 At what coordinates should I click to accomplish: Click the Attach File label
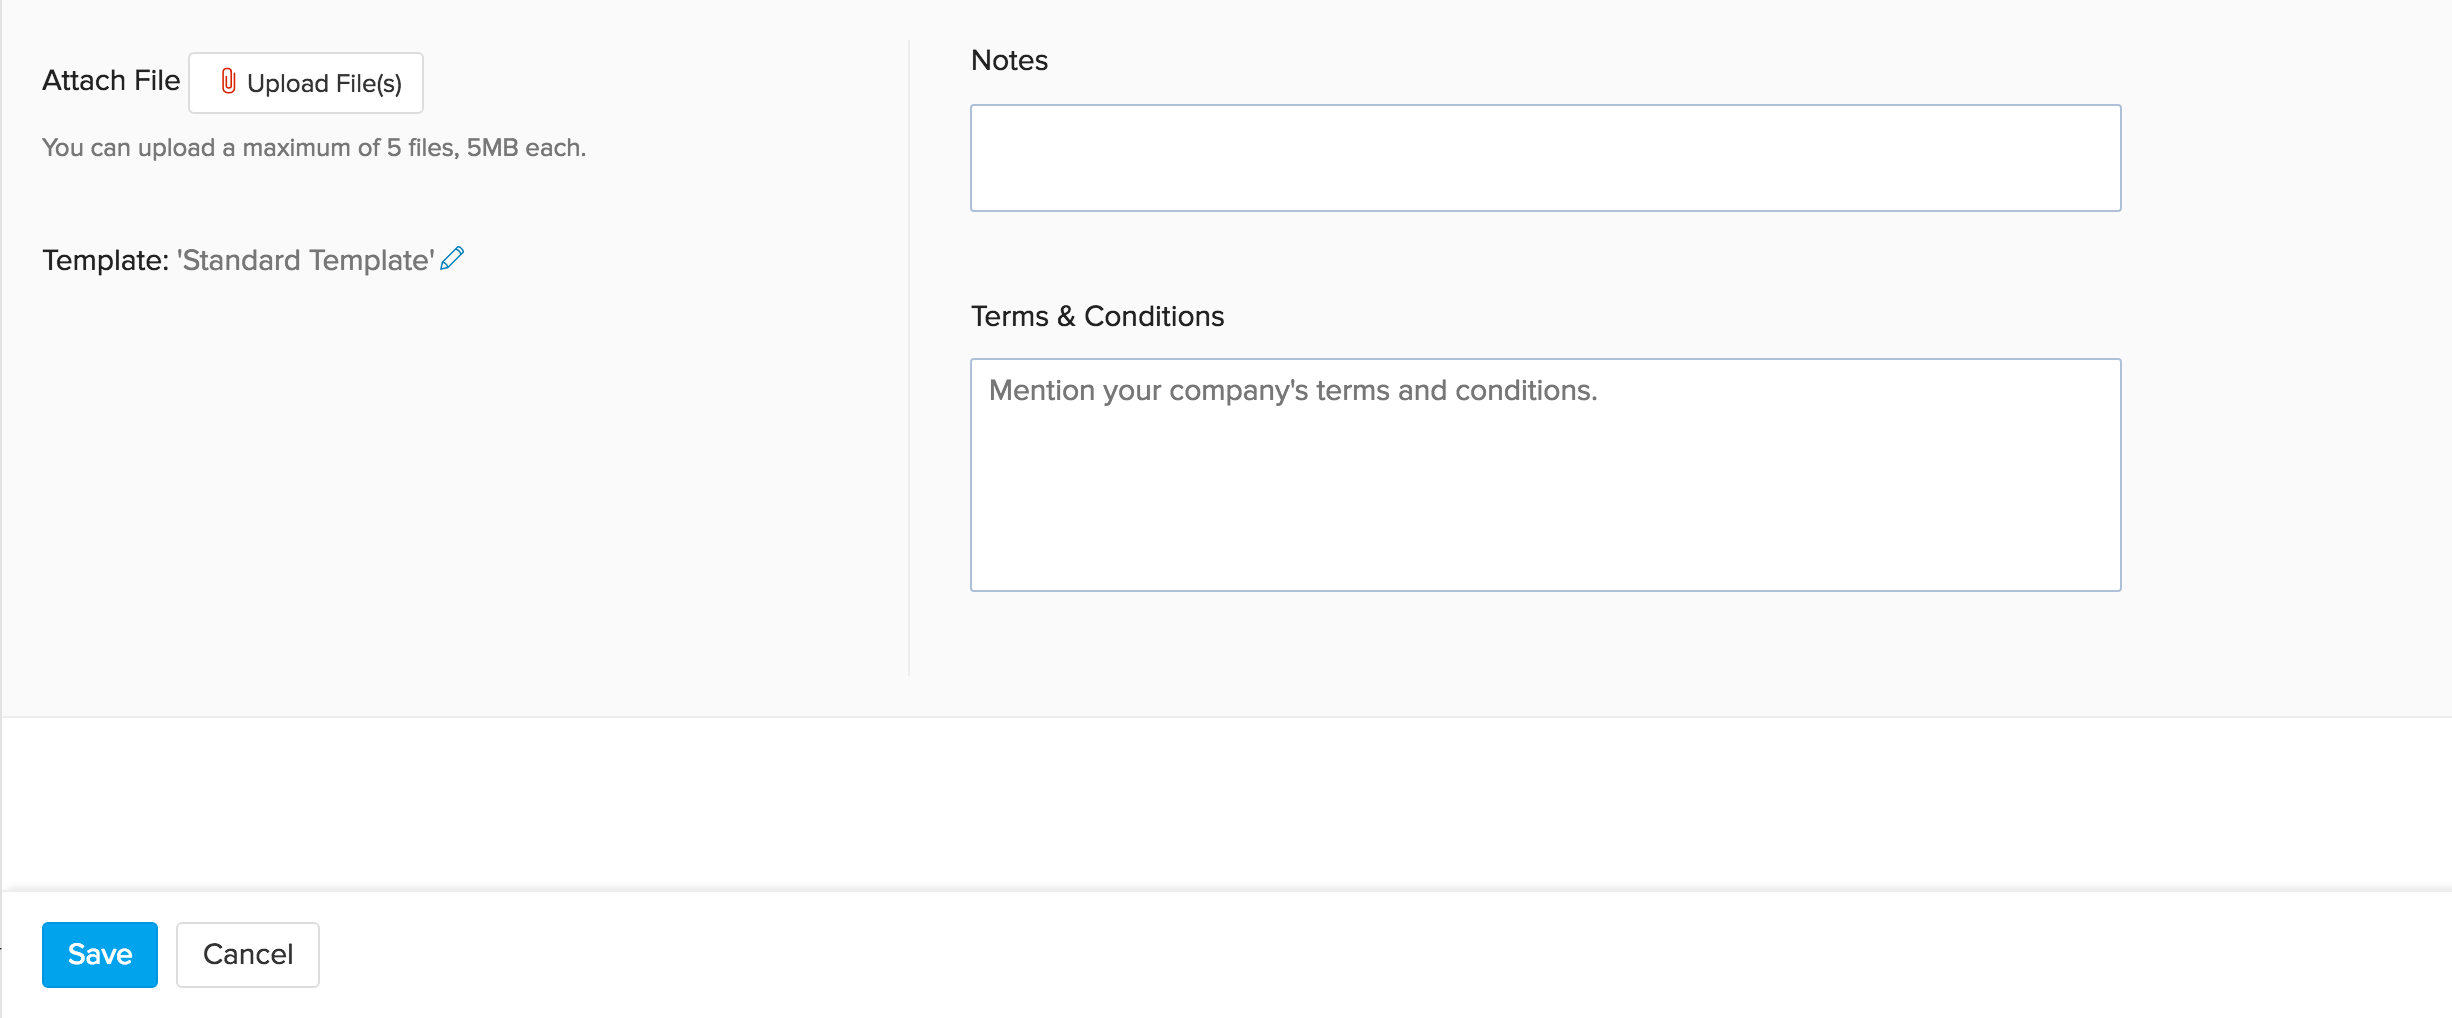[110, 80]
